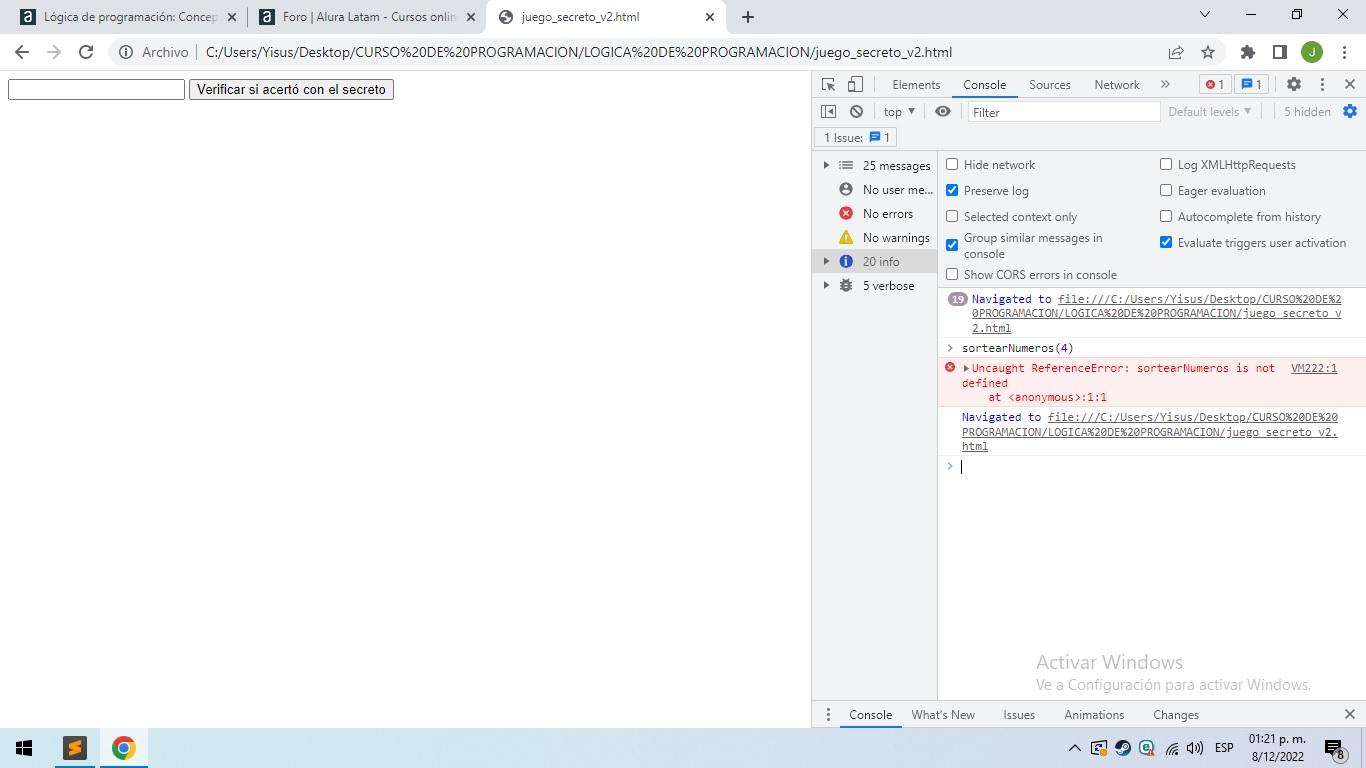Screen dimensions: 1366x768
Task: Open Chrome extensions puzzle icon
Action: pos(1248,52)
